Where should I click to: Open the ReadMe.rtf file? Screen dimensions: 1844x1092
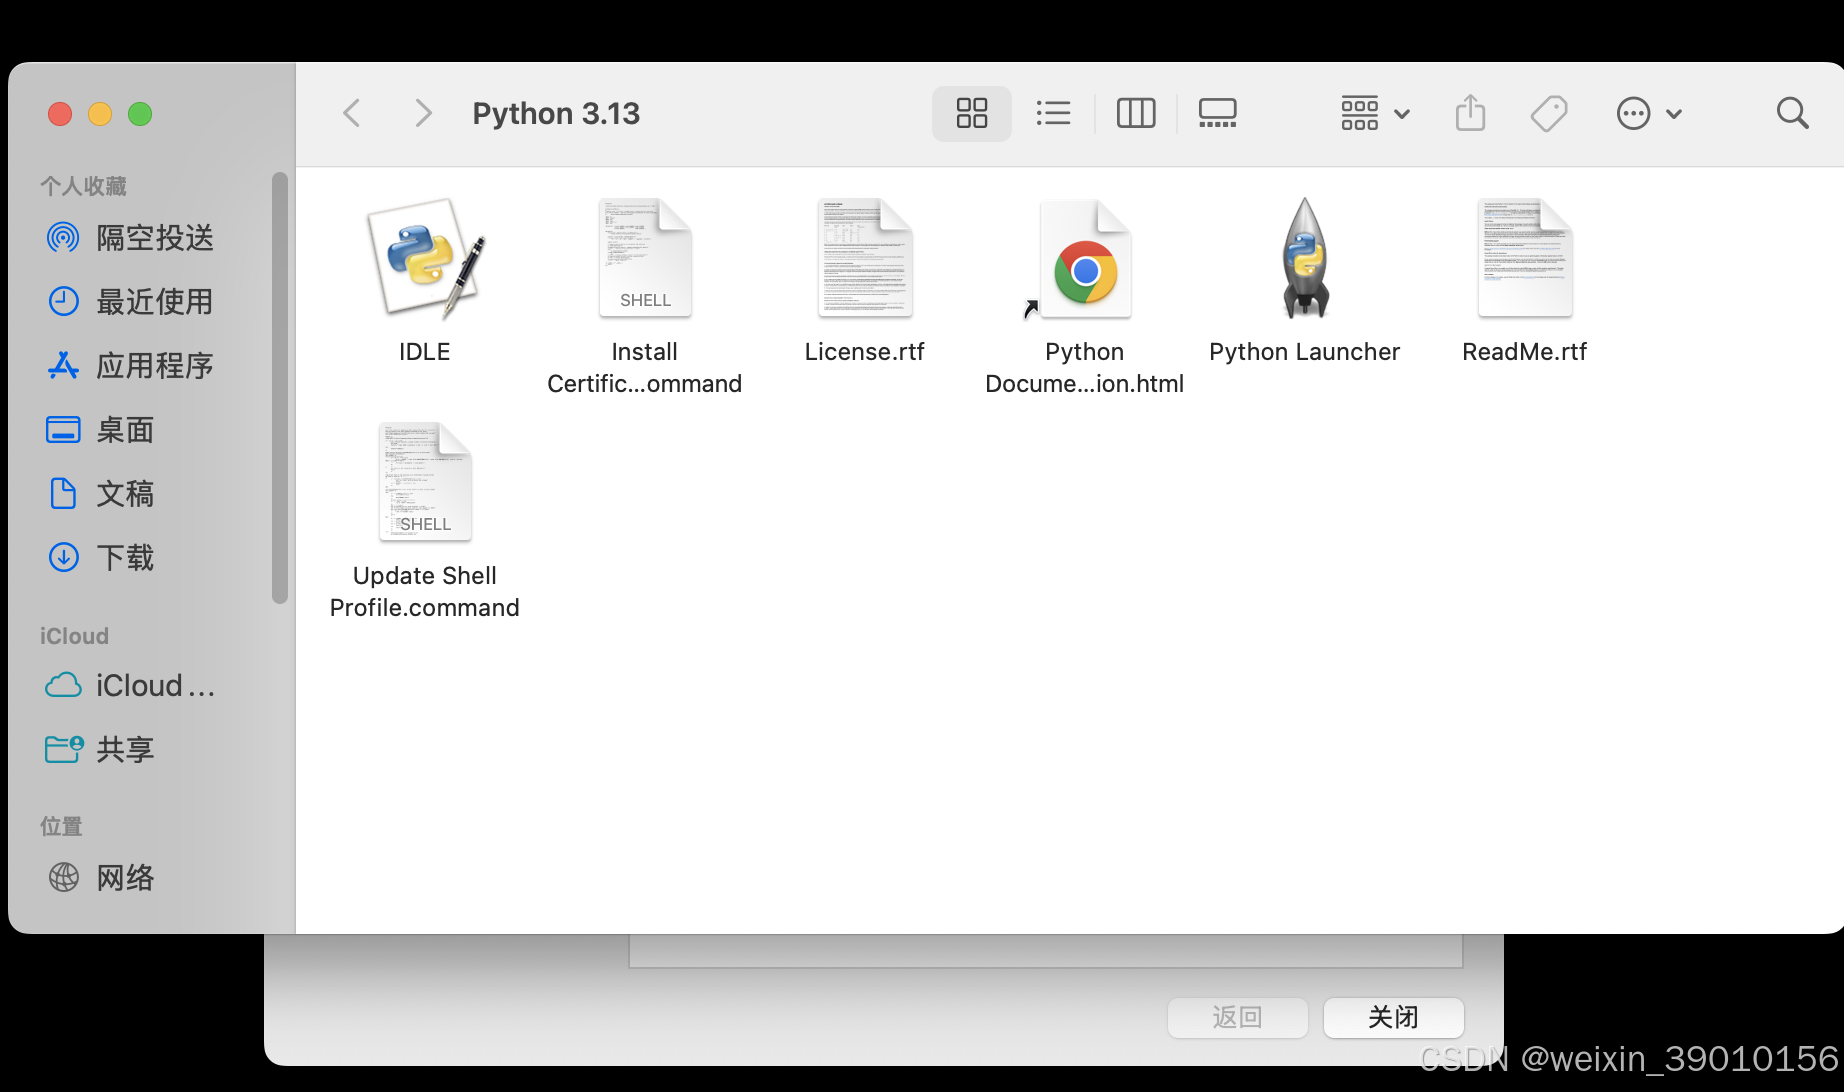pyautogui.click(x=1524, y=258)
